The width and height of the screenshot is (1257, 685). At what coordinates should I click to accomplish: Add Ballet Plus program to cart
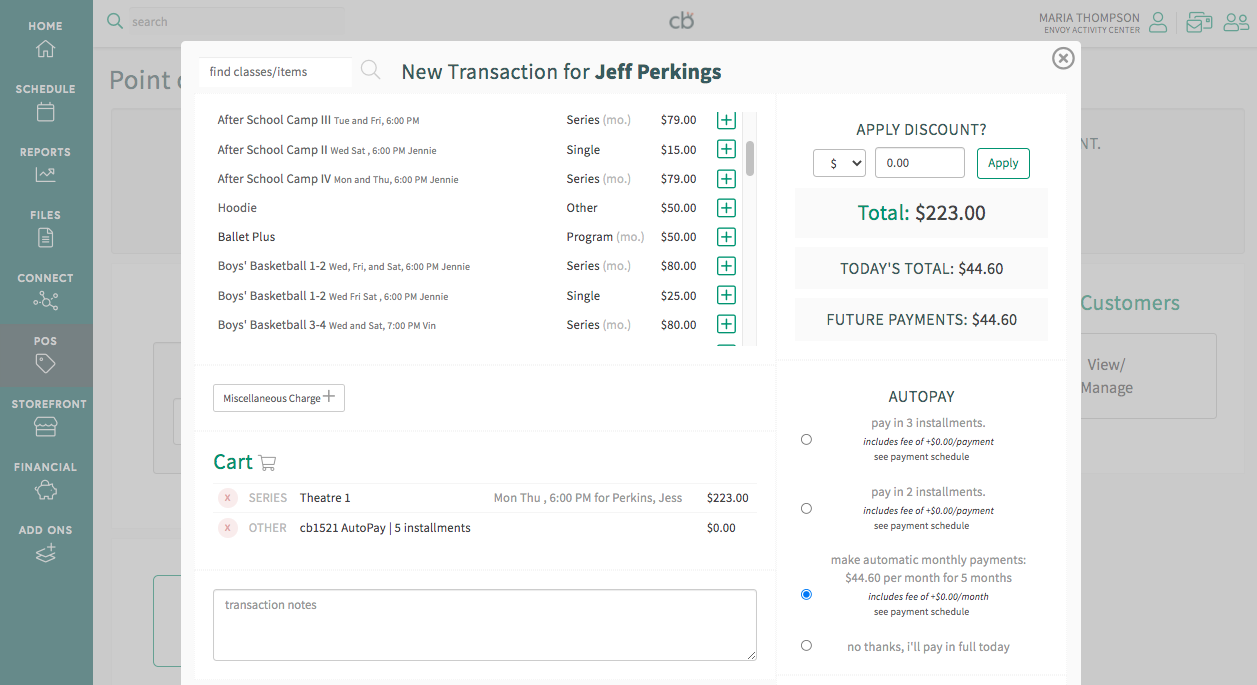tap(726, 237)
